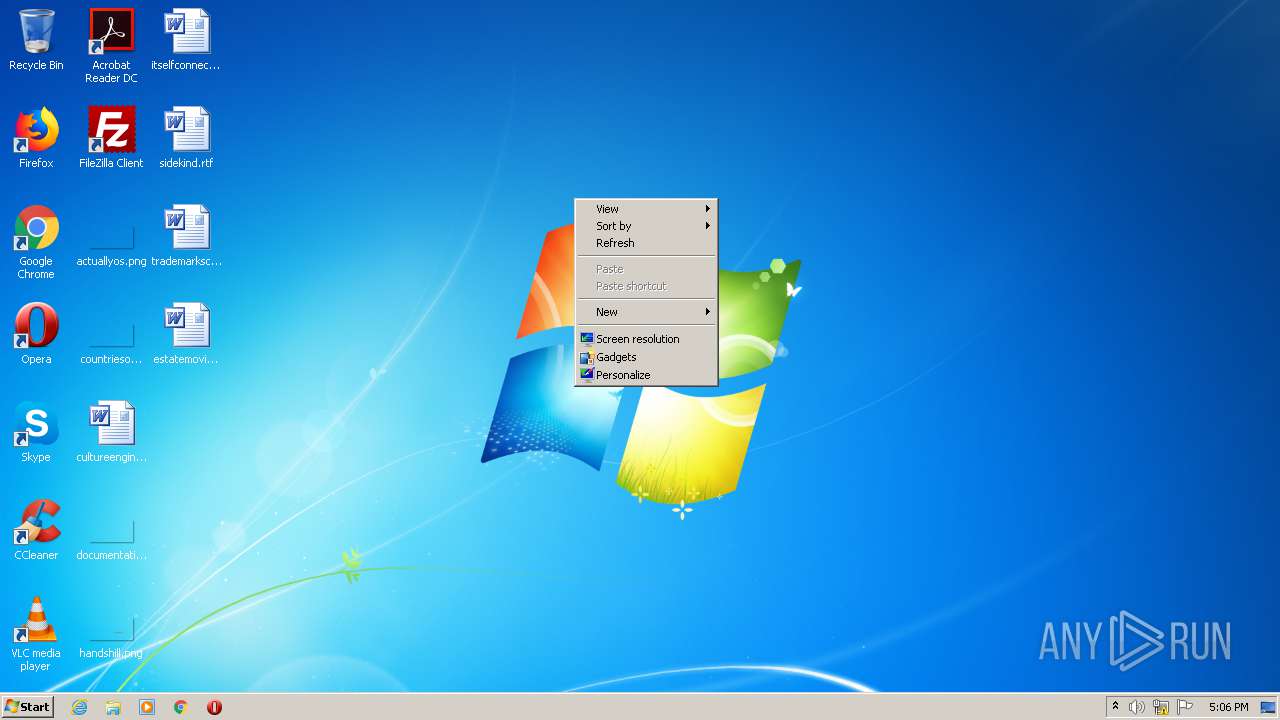Image resolution: width=1280 pixels, height=720 pixels.
Task: Select the itselfconnec... Word document icon
Action: [186, 40]
